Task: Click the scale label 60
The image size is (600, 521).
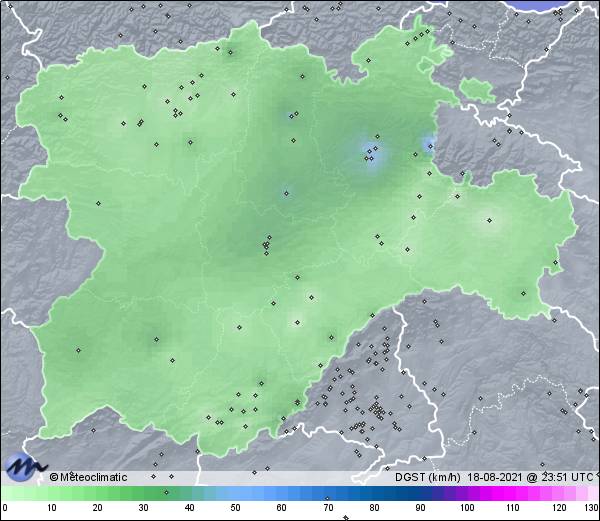Action: [281, 508]
